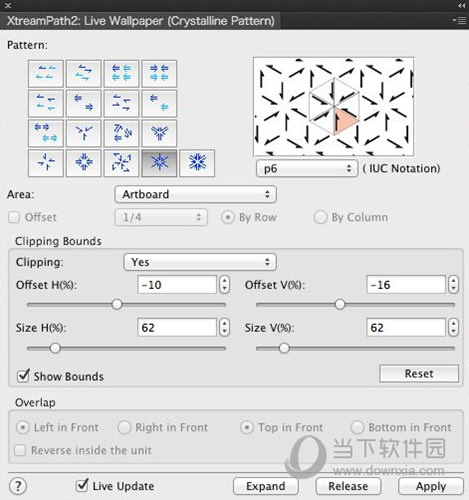
Task: Open the 1/4 offset dropdown
Action: 161,217
